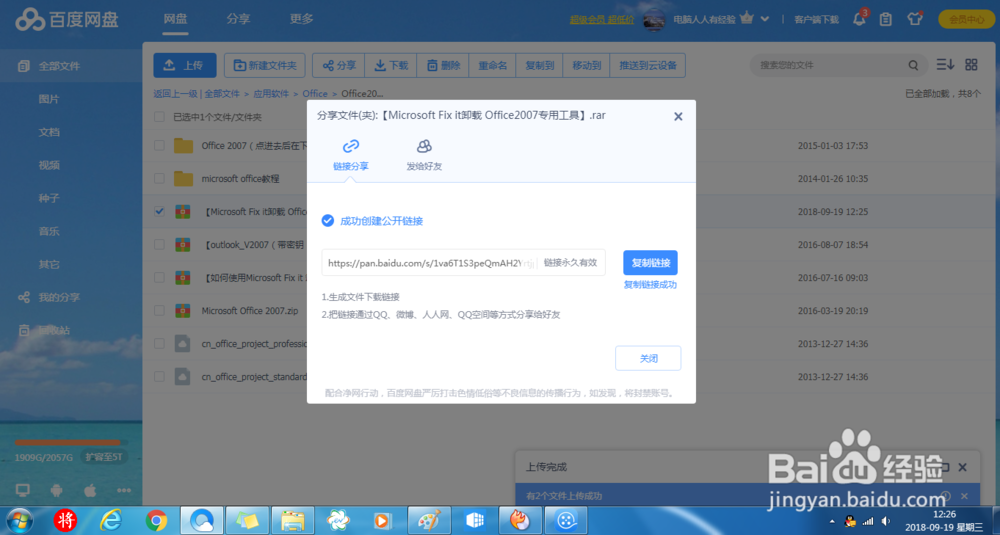Click 删除 toolbar button
The image size is (1000, 535).
[443, 65]
